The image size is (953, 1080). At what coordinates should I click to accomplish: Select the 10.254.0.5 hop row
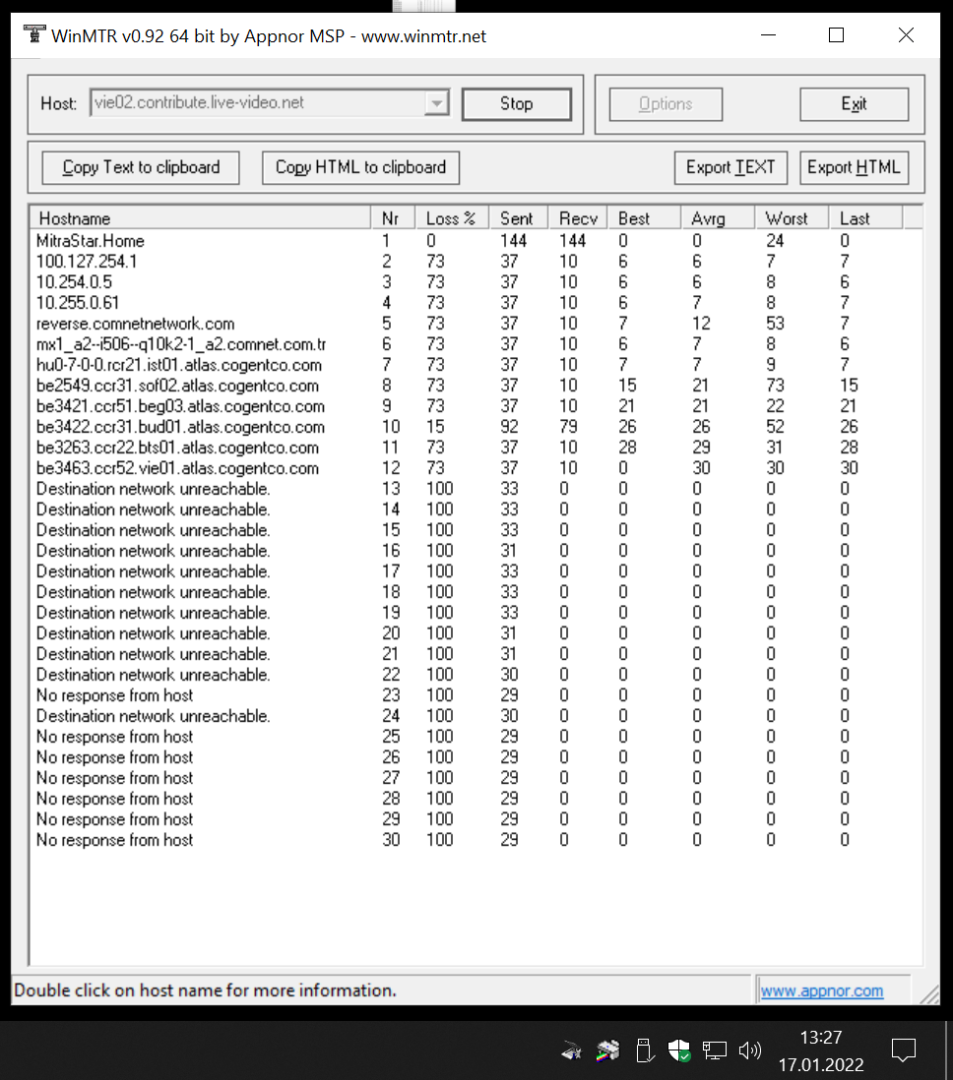tap(475, 282)
